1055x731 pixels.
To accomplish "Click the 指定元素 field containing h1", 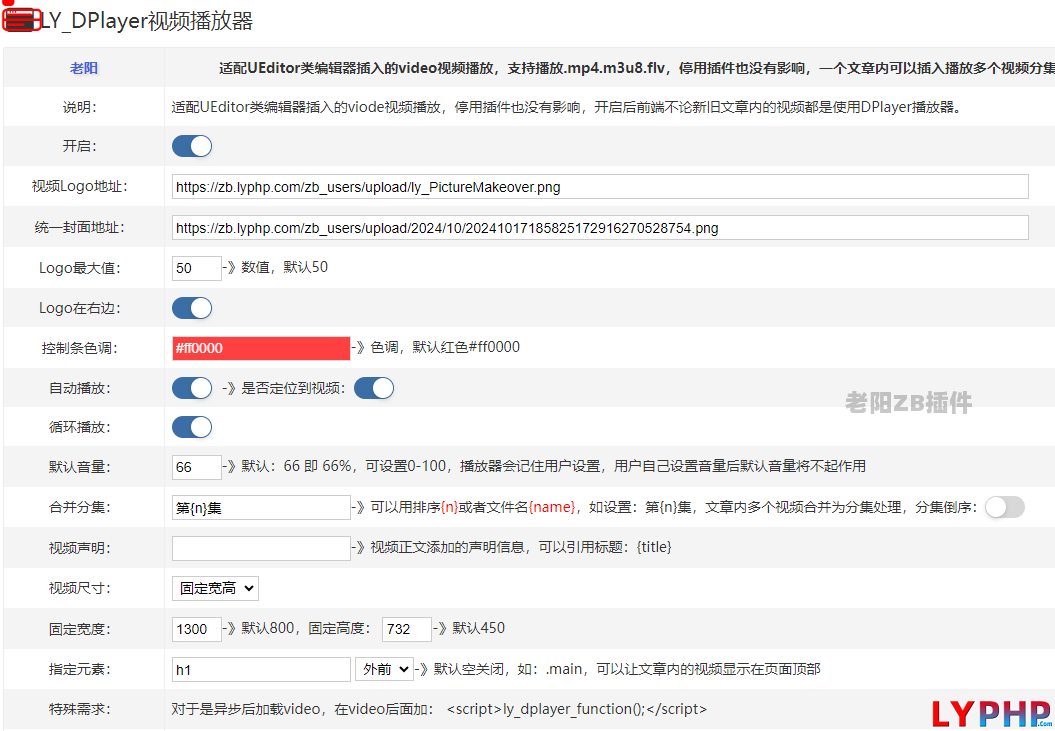I will point(261,669).
